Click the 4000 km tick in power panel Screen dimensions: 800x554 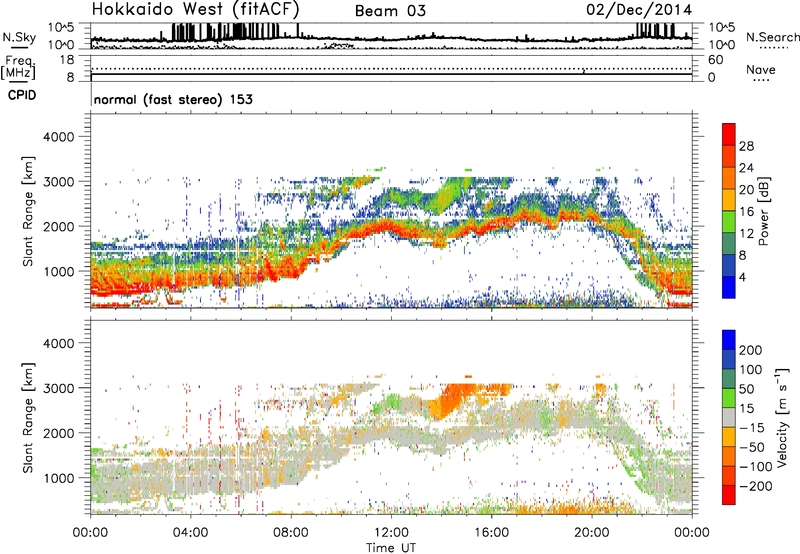tap(58, 137)
